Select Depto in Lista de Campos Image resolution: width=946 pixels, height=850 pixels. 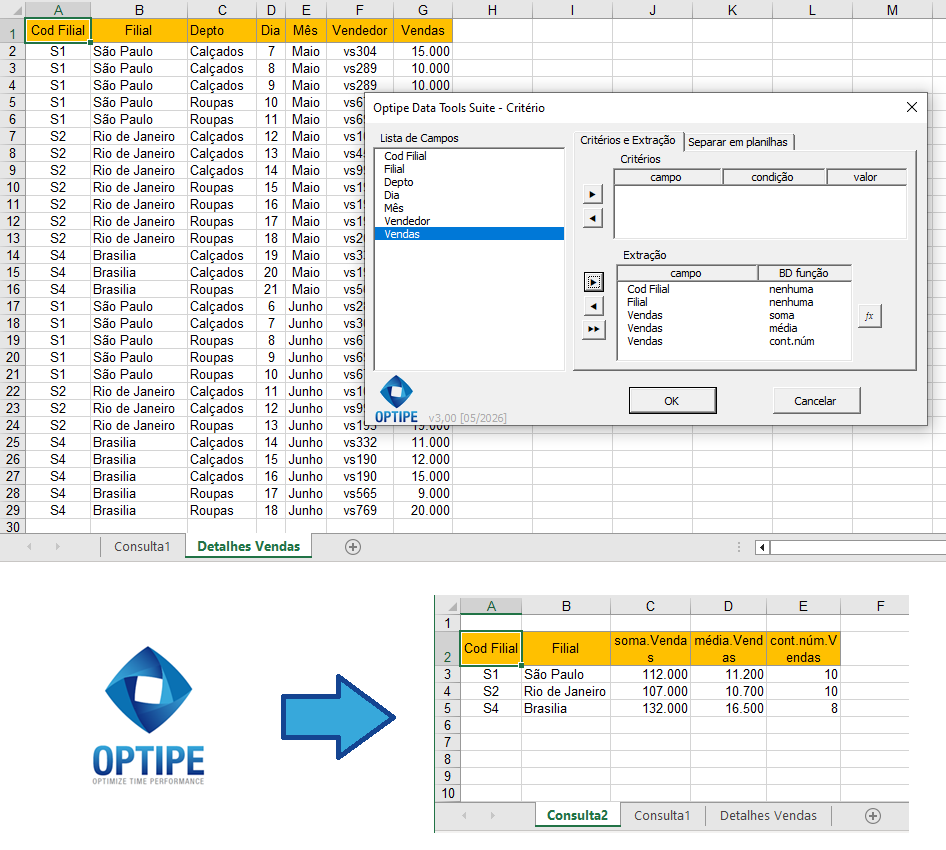point(469,182)
